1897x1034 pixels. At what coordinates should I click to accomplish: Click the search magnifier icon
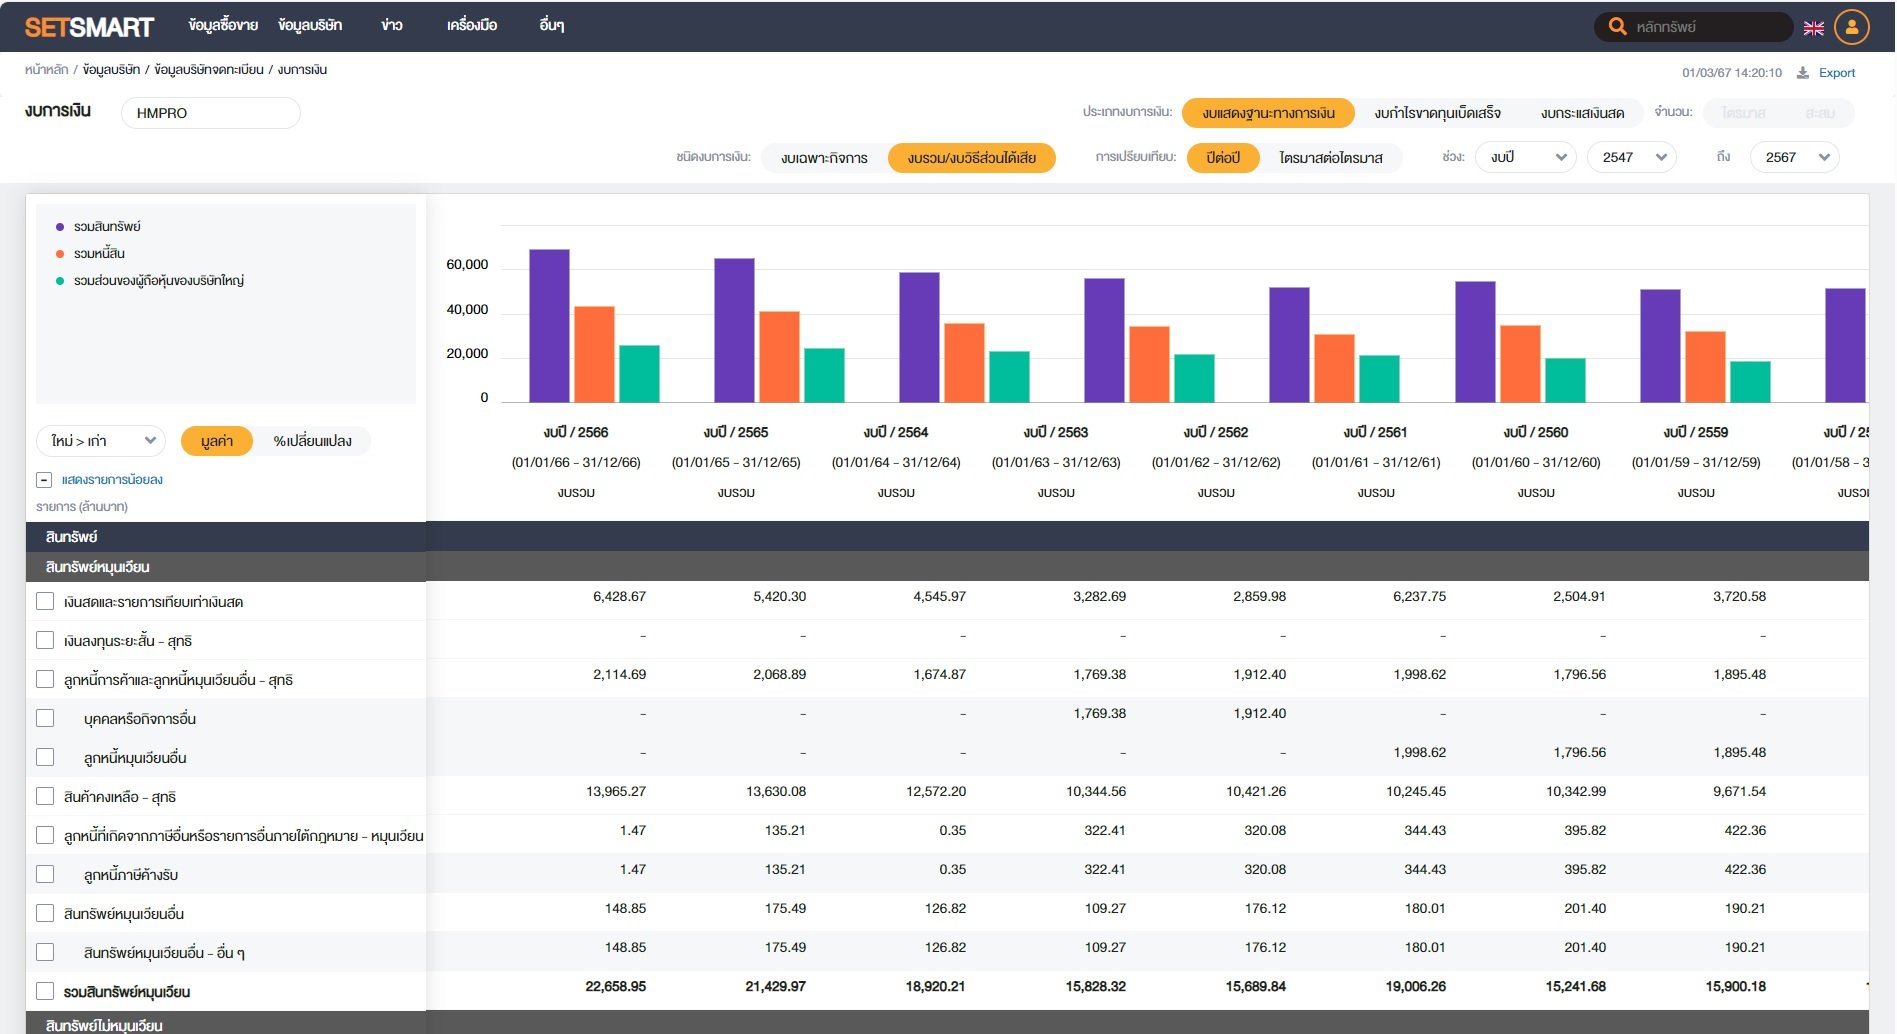point(1617,27)
